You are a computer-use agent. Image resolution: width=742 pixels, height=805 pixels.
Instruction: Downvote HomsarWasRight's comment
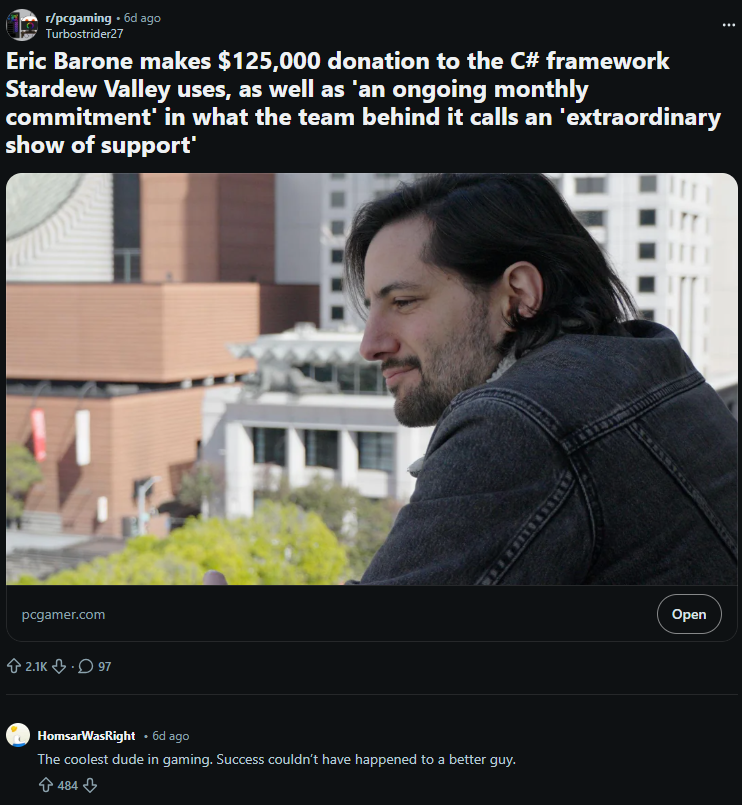(x=90, y=785)
